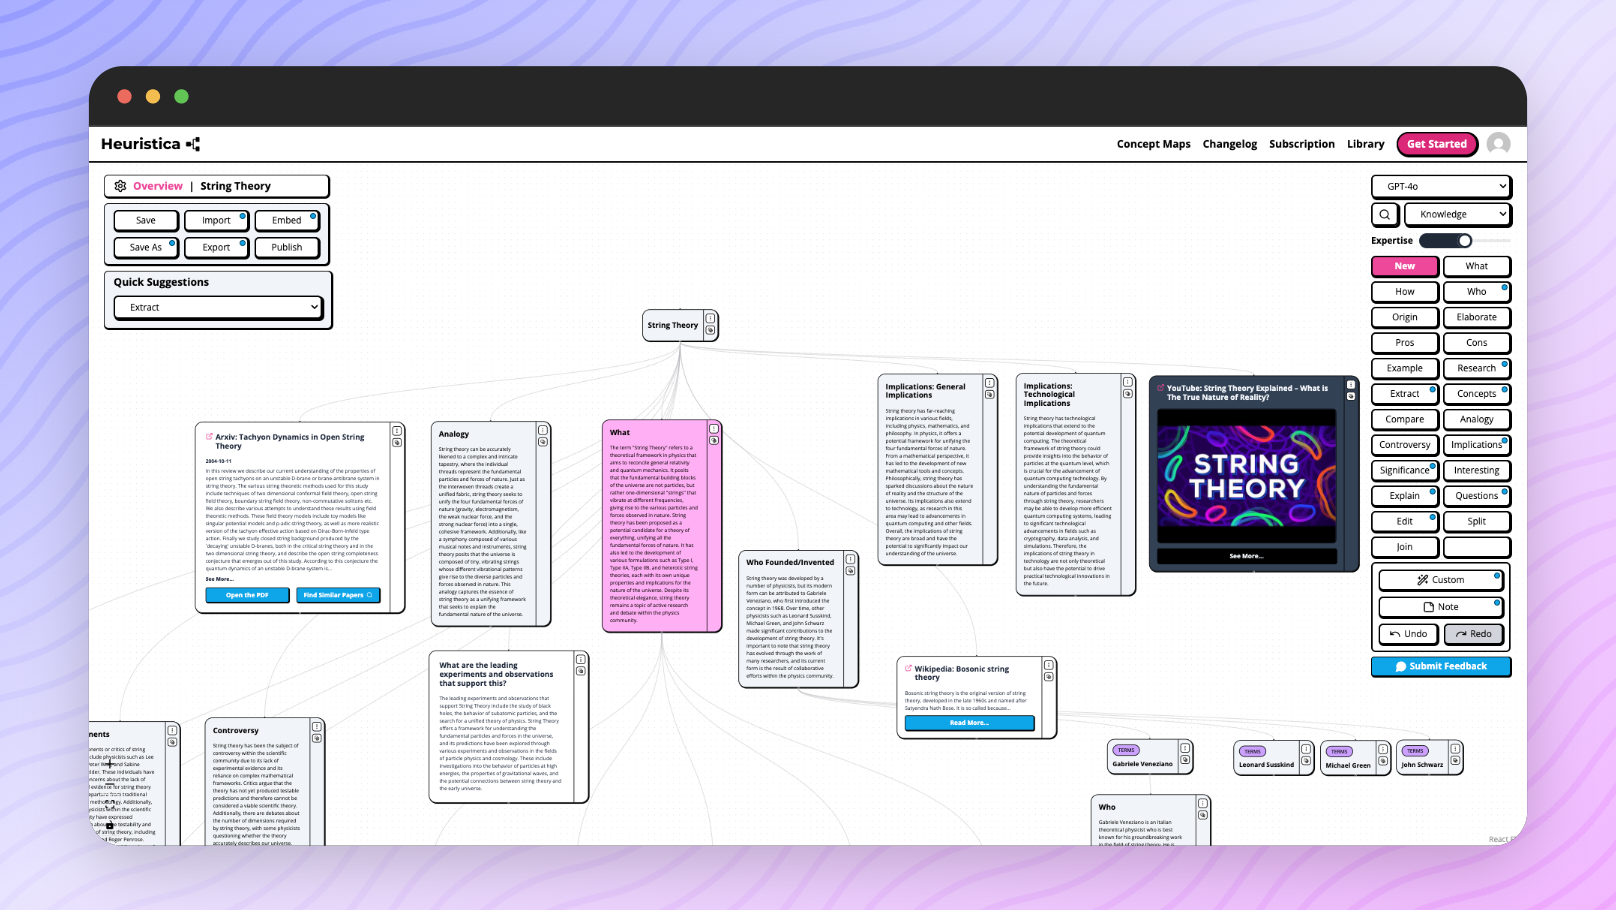Viewport: 1616px width, 910px height.
Task: Copy the String Theory root node
Action: pos(710,330)
